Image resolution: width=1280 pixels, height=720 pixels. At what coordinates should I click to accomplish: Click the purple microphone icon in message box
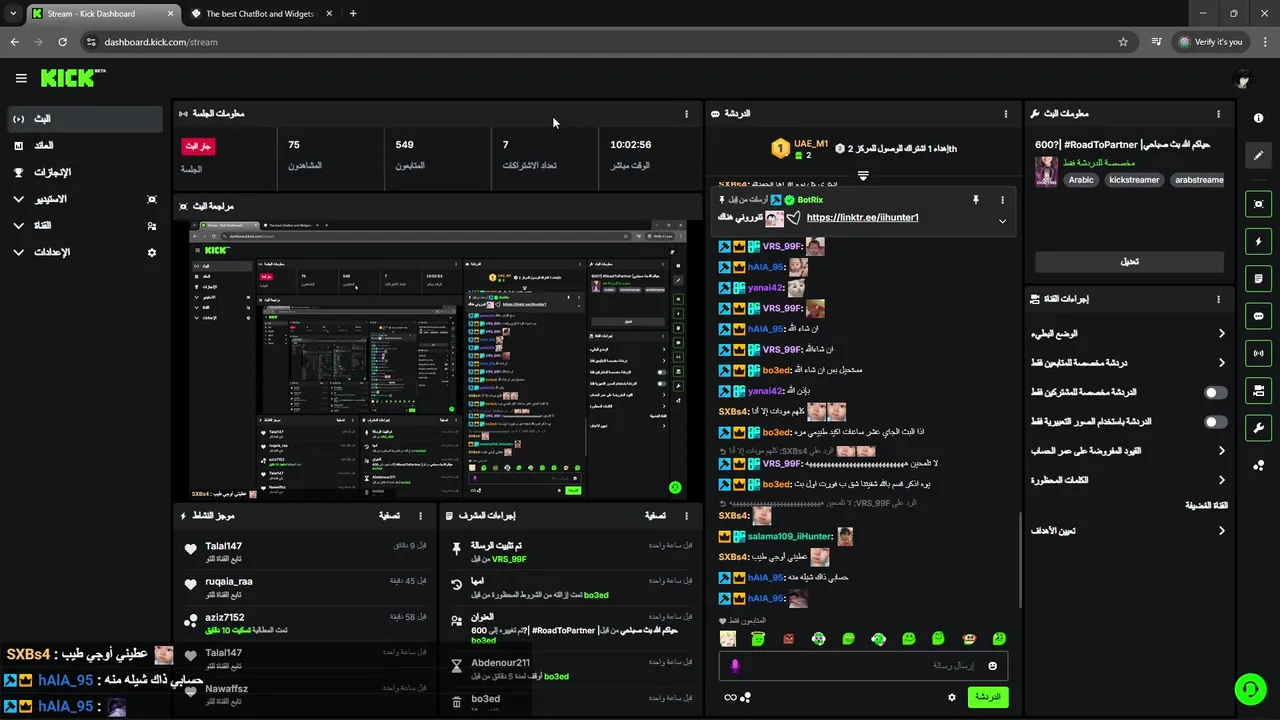(x=735, y=666)
